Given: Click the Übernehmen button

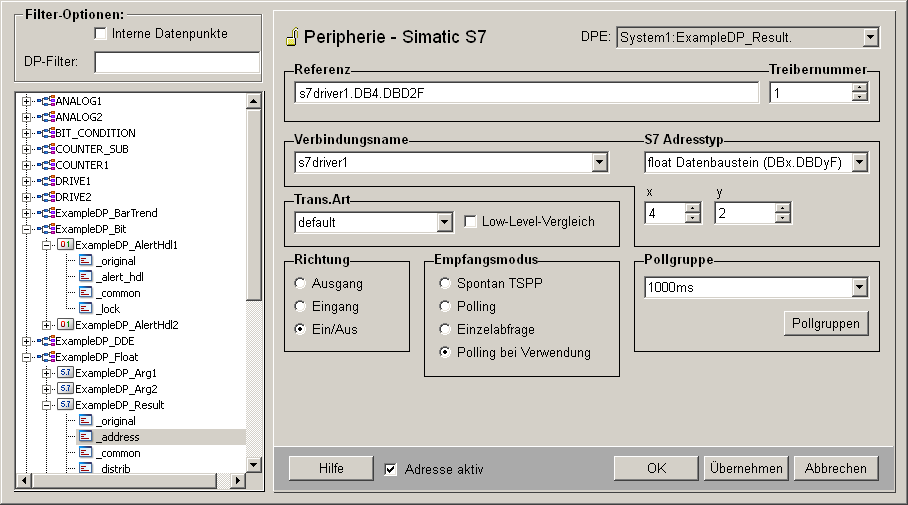Looking at the screenshot, I should click(746, 468).
